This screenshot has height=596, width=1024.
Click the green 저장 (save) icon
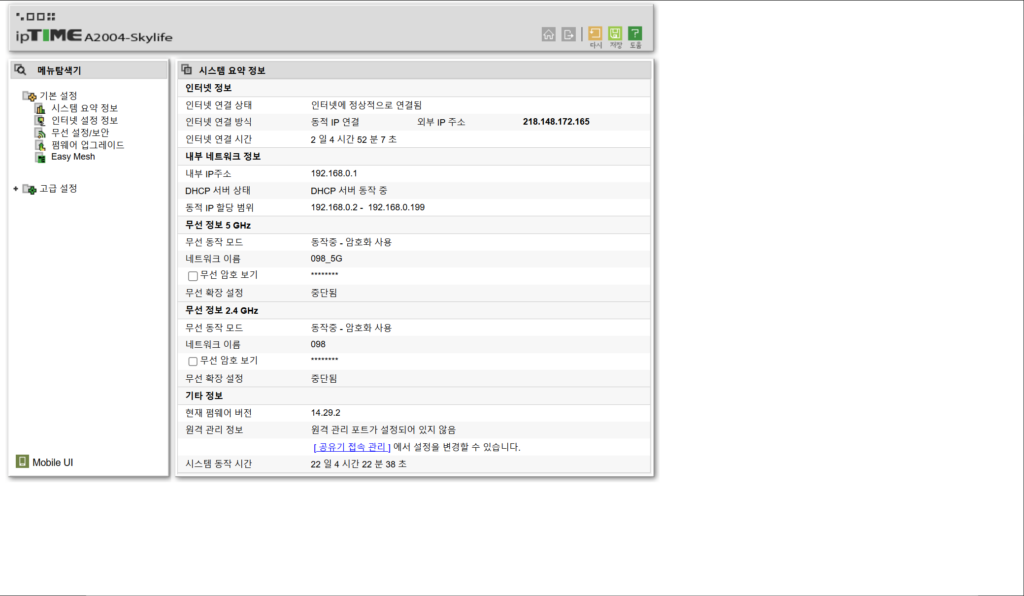615,35
